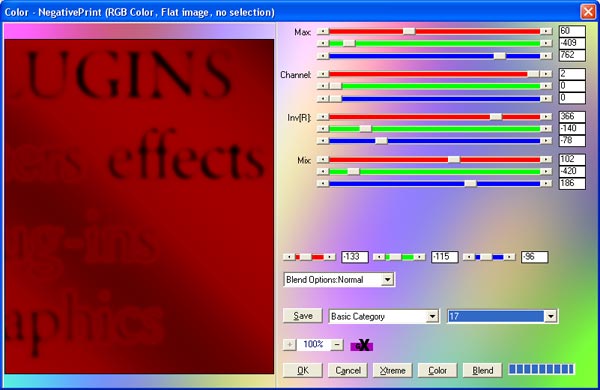Viewport: 600px width, 390px height.
Task: Open the preset 17 dropdown
Action: pyautogui.click(x=551, y=316)
